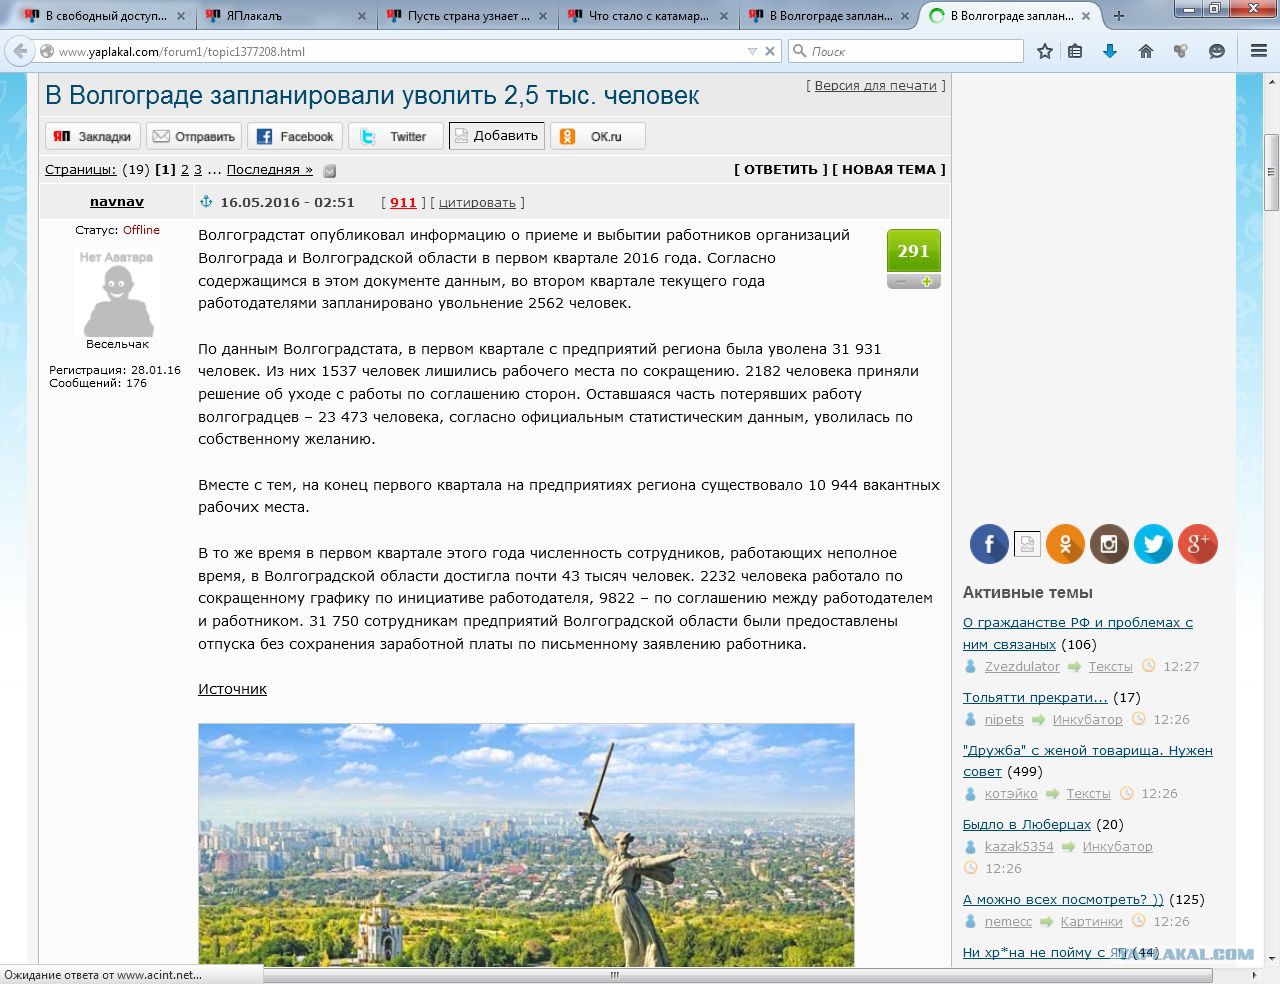Click the Google Plus round icon
Screen dimensions: 1280x984
coord(1198,544)
